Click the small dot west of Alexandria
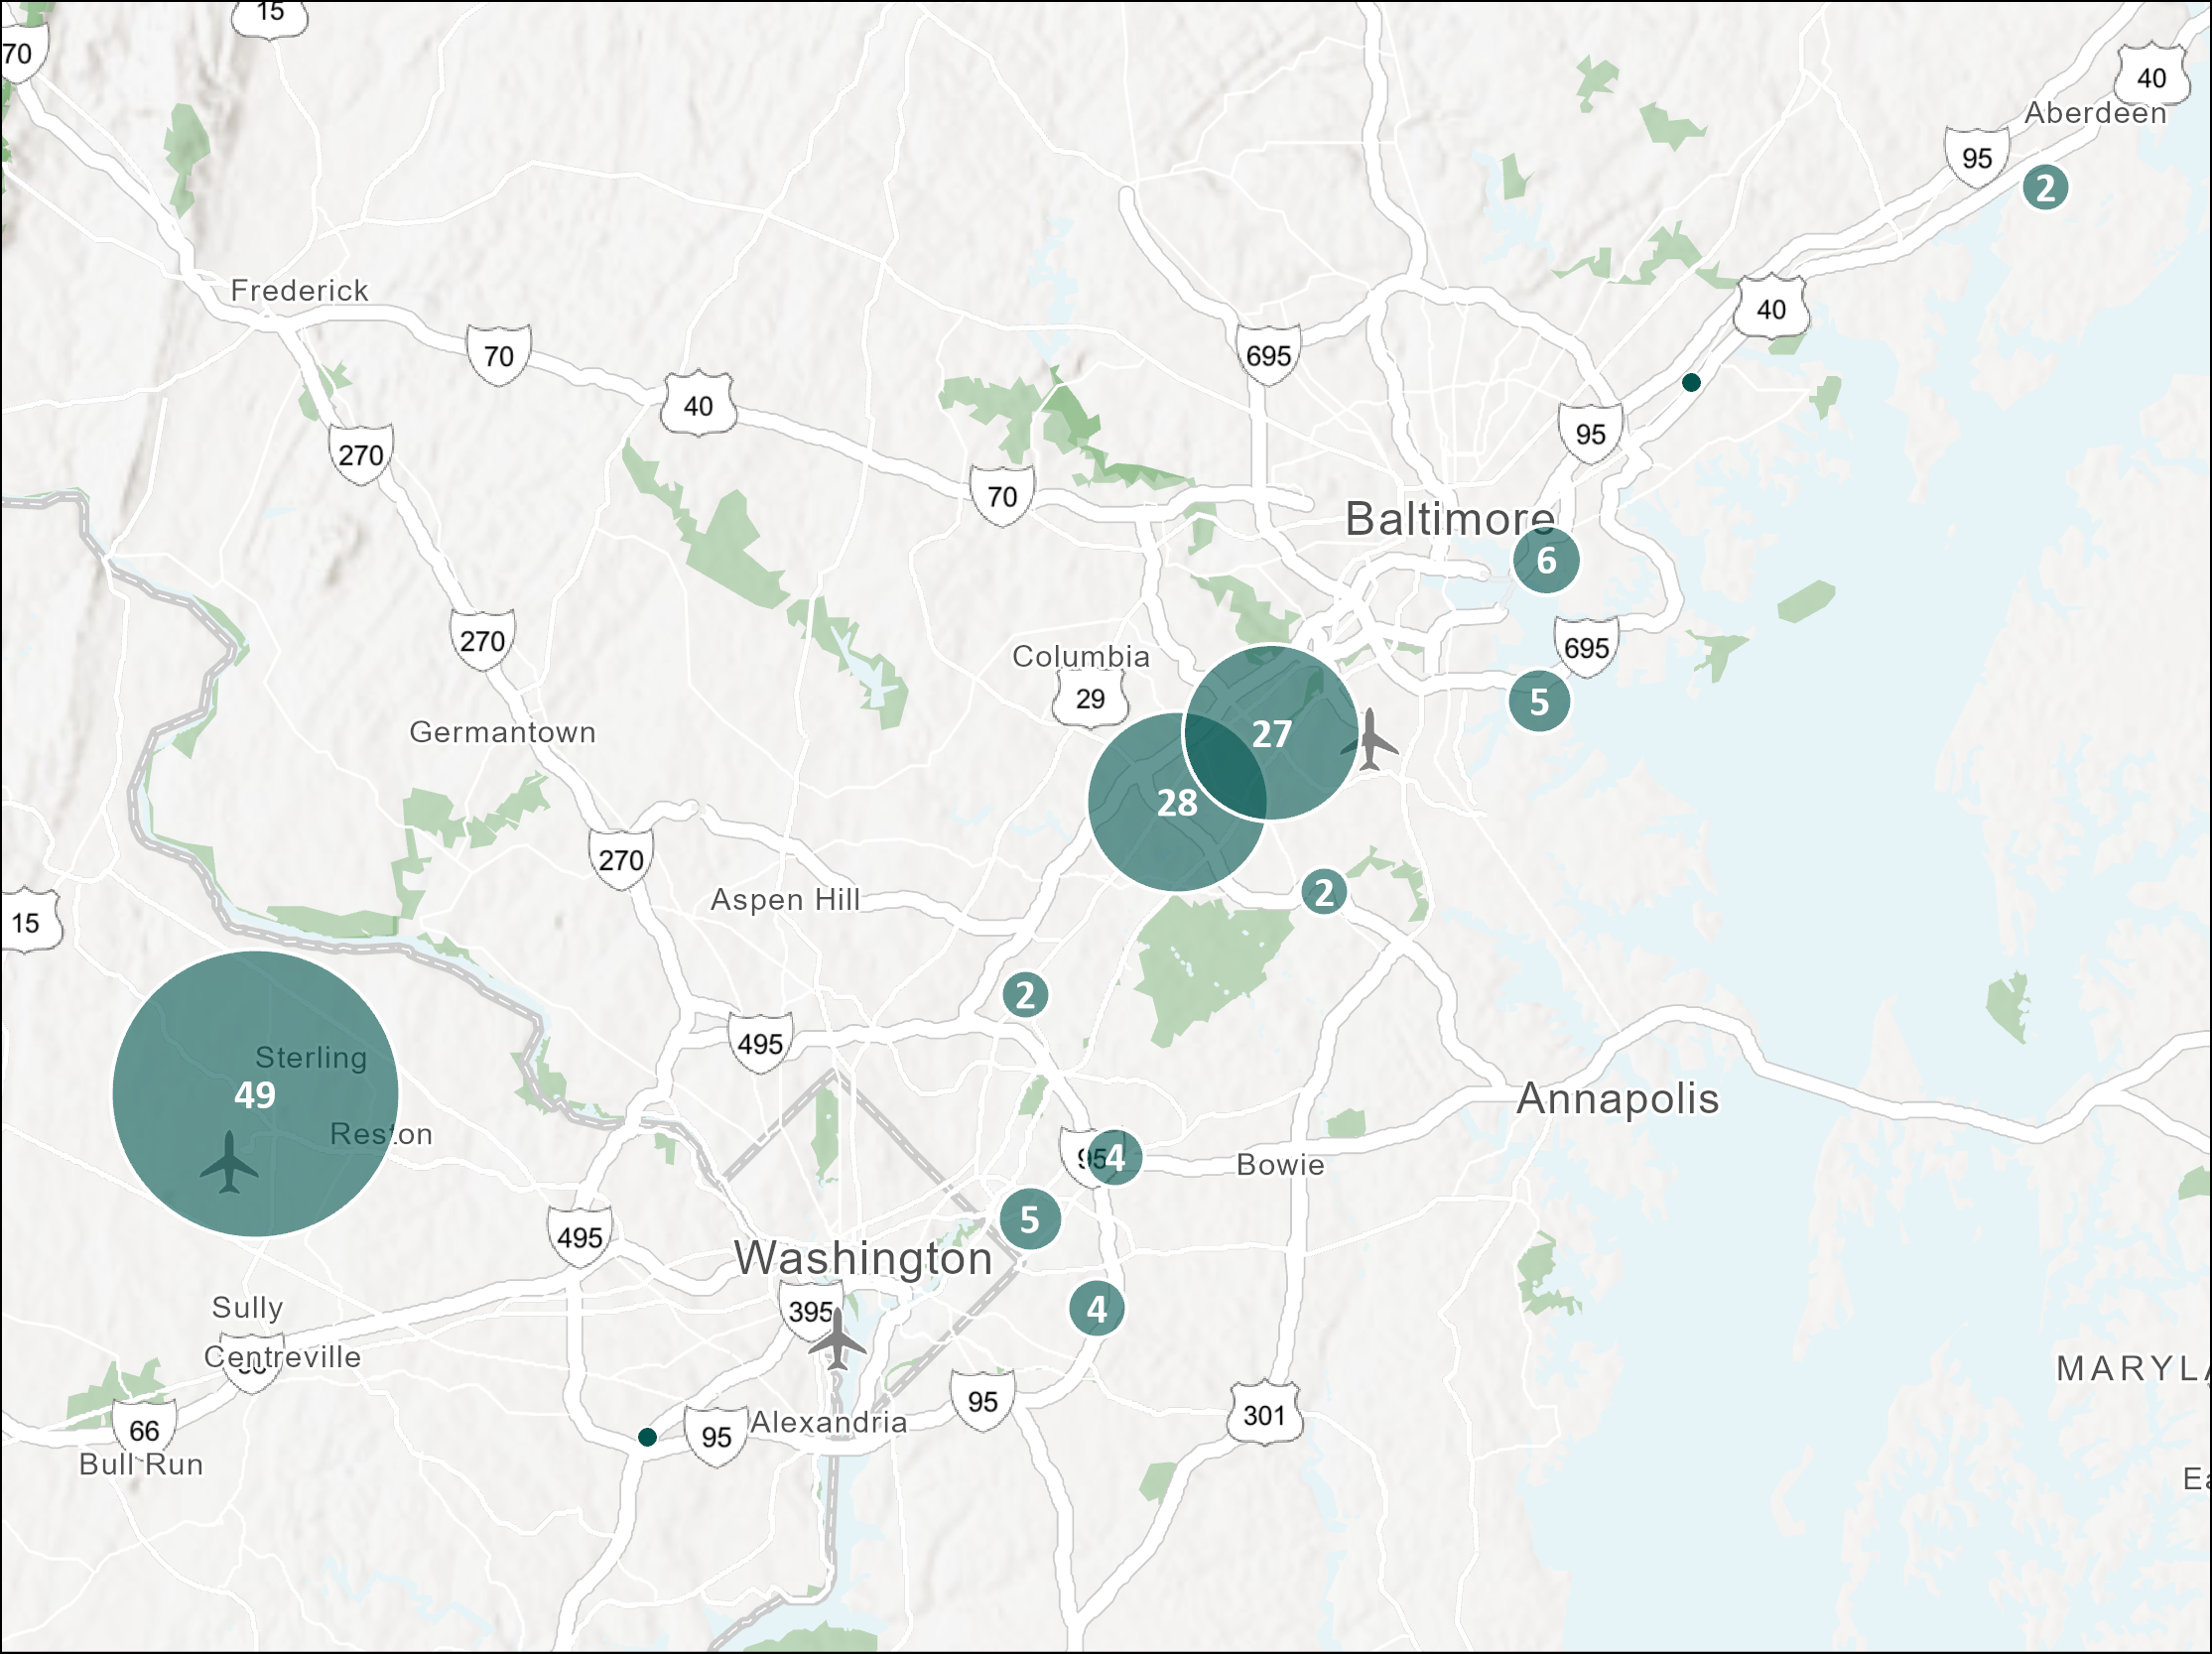2212x1654 pixels. coord(647,1437)
